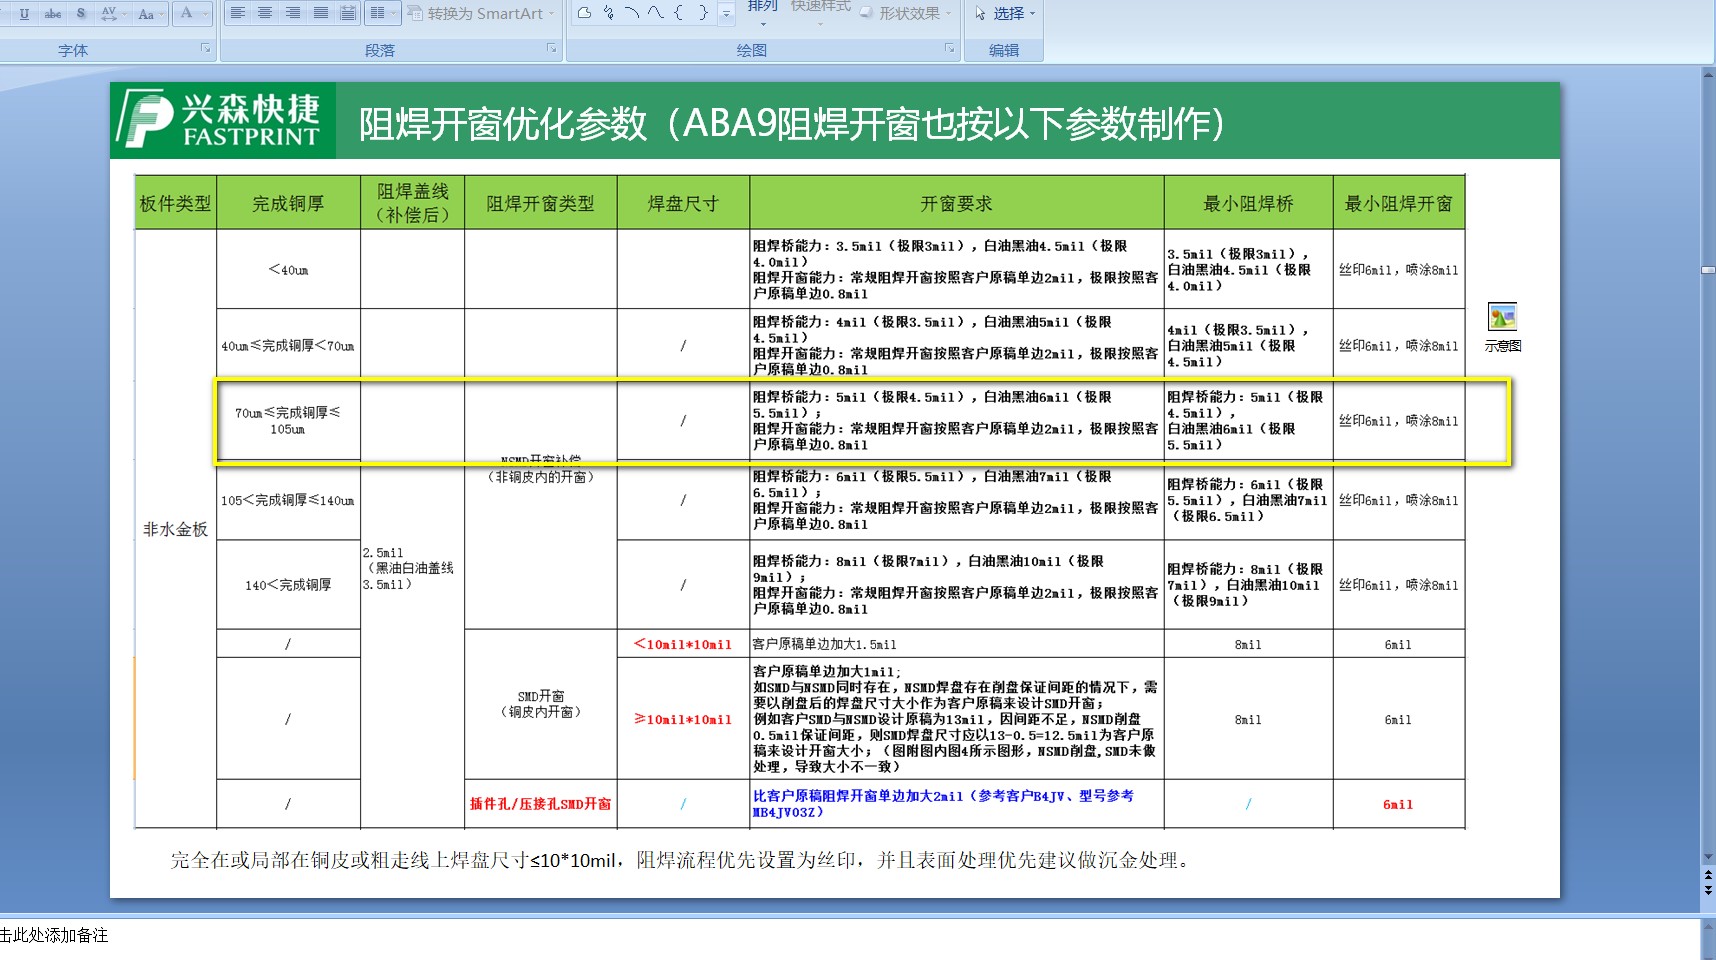Screen dimensions: 1716x960
Task: Select the curve shape tool
Action: click(655, 13)
